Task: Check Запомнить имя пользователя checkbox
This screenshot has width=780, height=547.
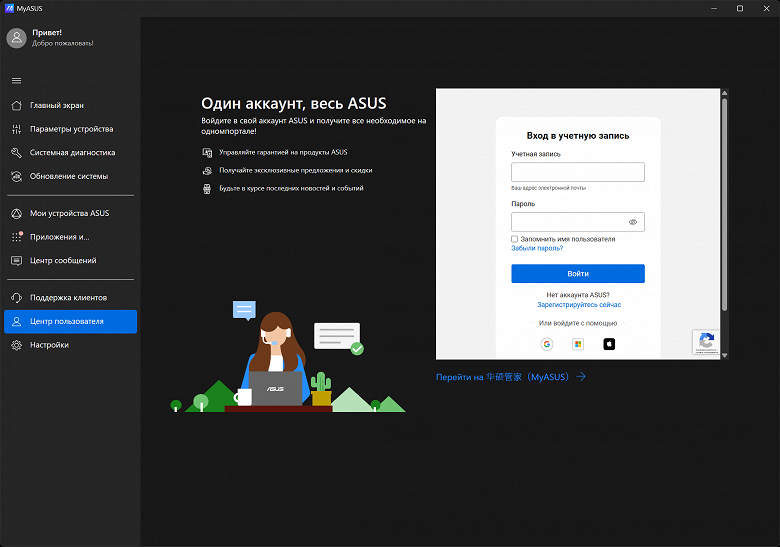Action: (514, 239)
